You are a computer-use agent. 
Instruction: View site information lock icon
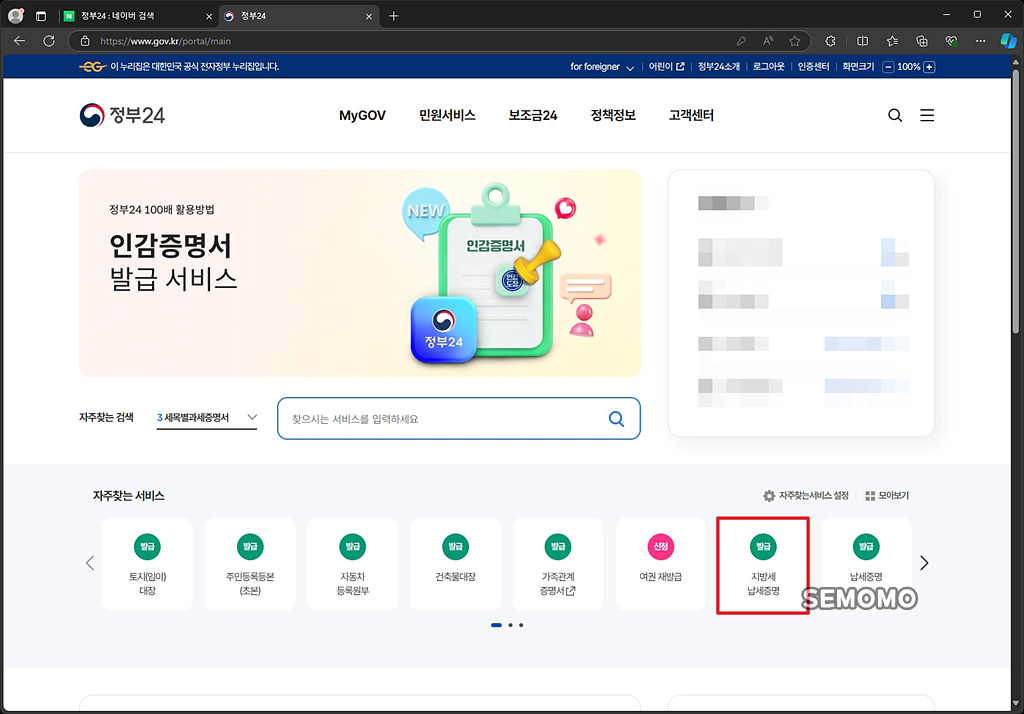point(85,41)
